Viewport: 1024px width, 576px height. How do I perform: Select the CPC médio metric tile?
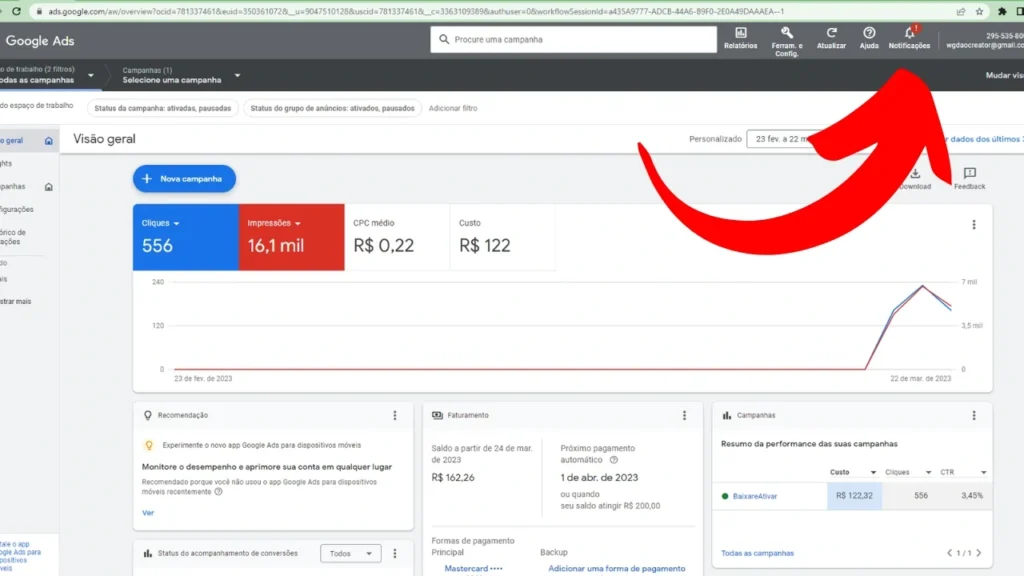point(397,238)
